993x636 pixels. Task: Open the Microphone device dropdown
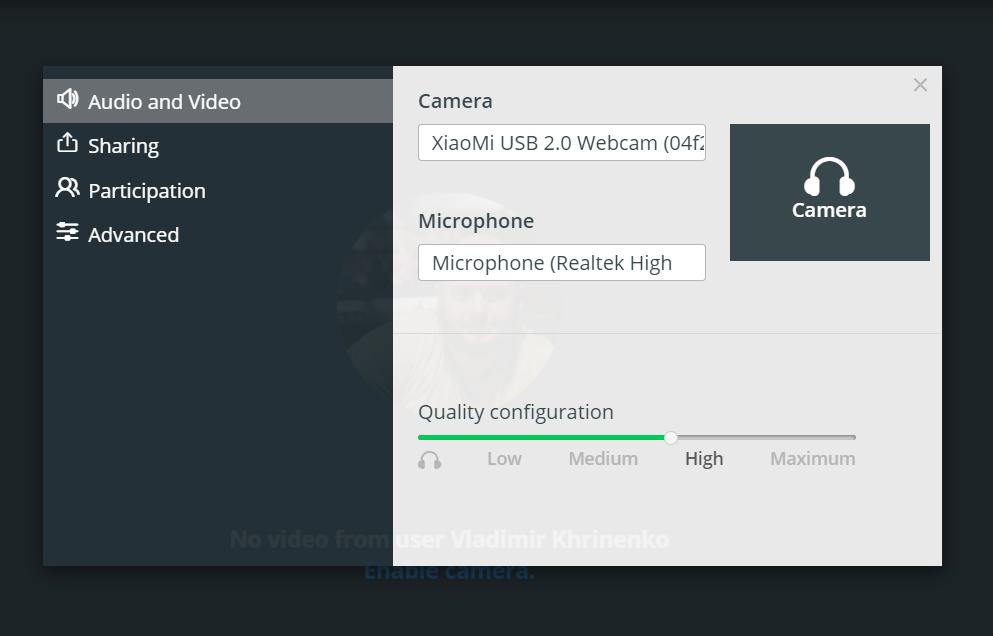click(562, 262)
